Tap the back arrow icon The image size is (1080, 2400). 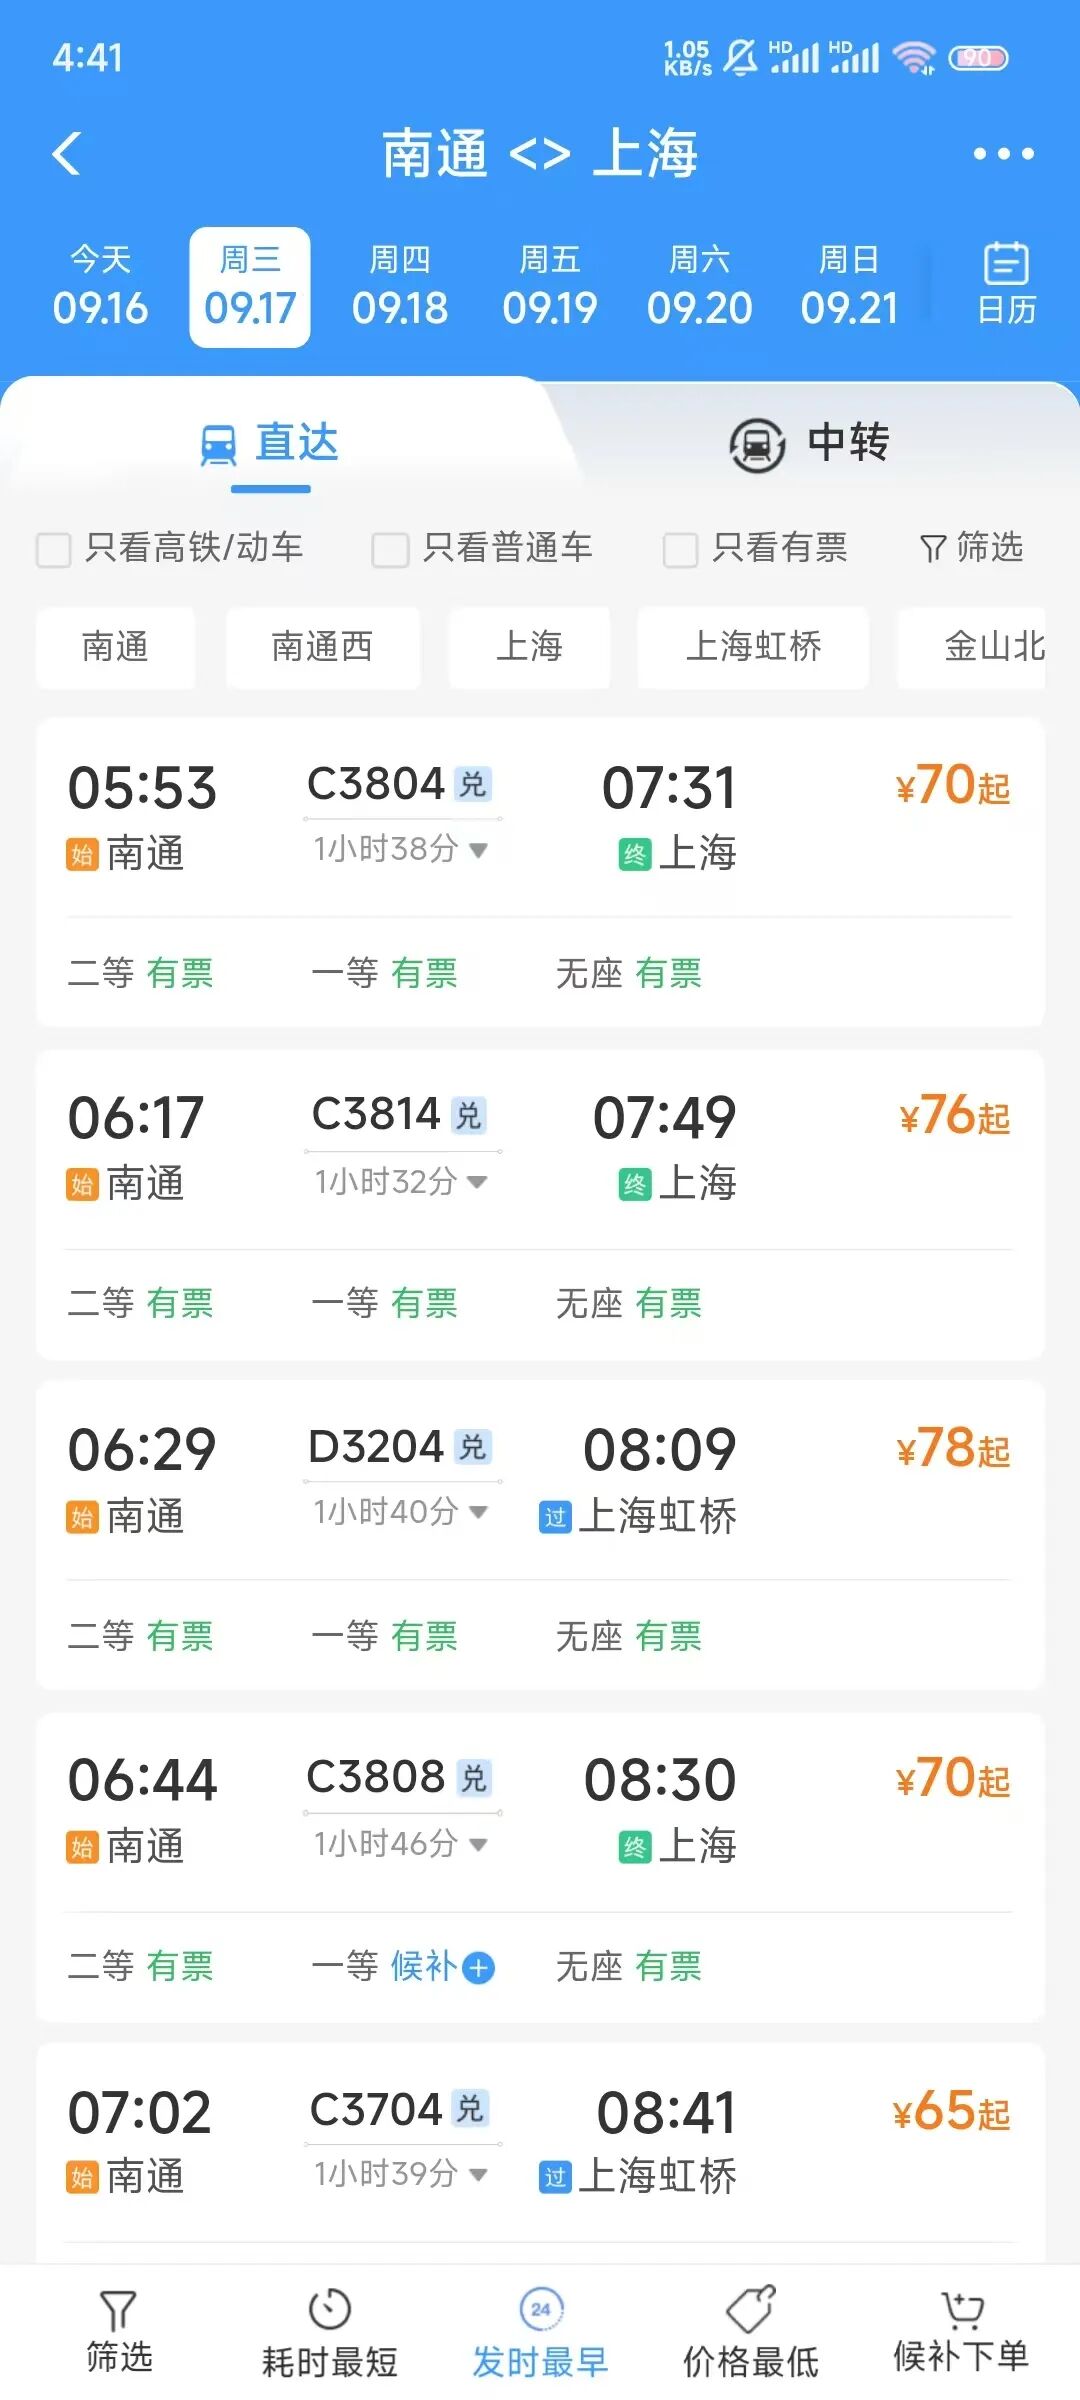click(x=67, y=154)
